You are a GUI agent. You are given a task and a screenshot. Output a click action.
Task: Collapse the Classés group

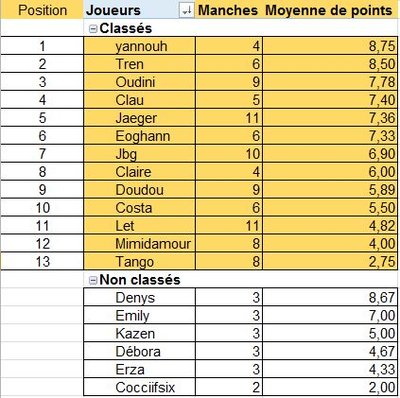pos(93,29)
